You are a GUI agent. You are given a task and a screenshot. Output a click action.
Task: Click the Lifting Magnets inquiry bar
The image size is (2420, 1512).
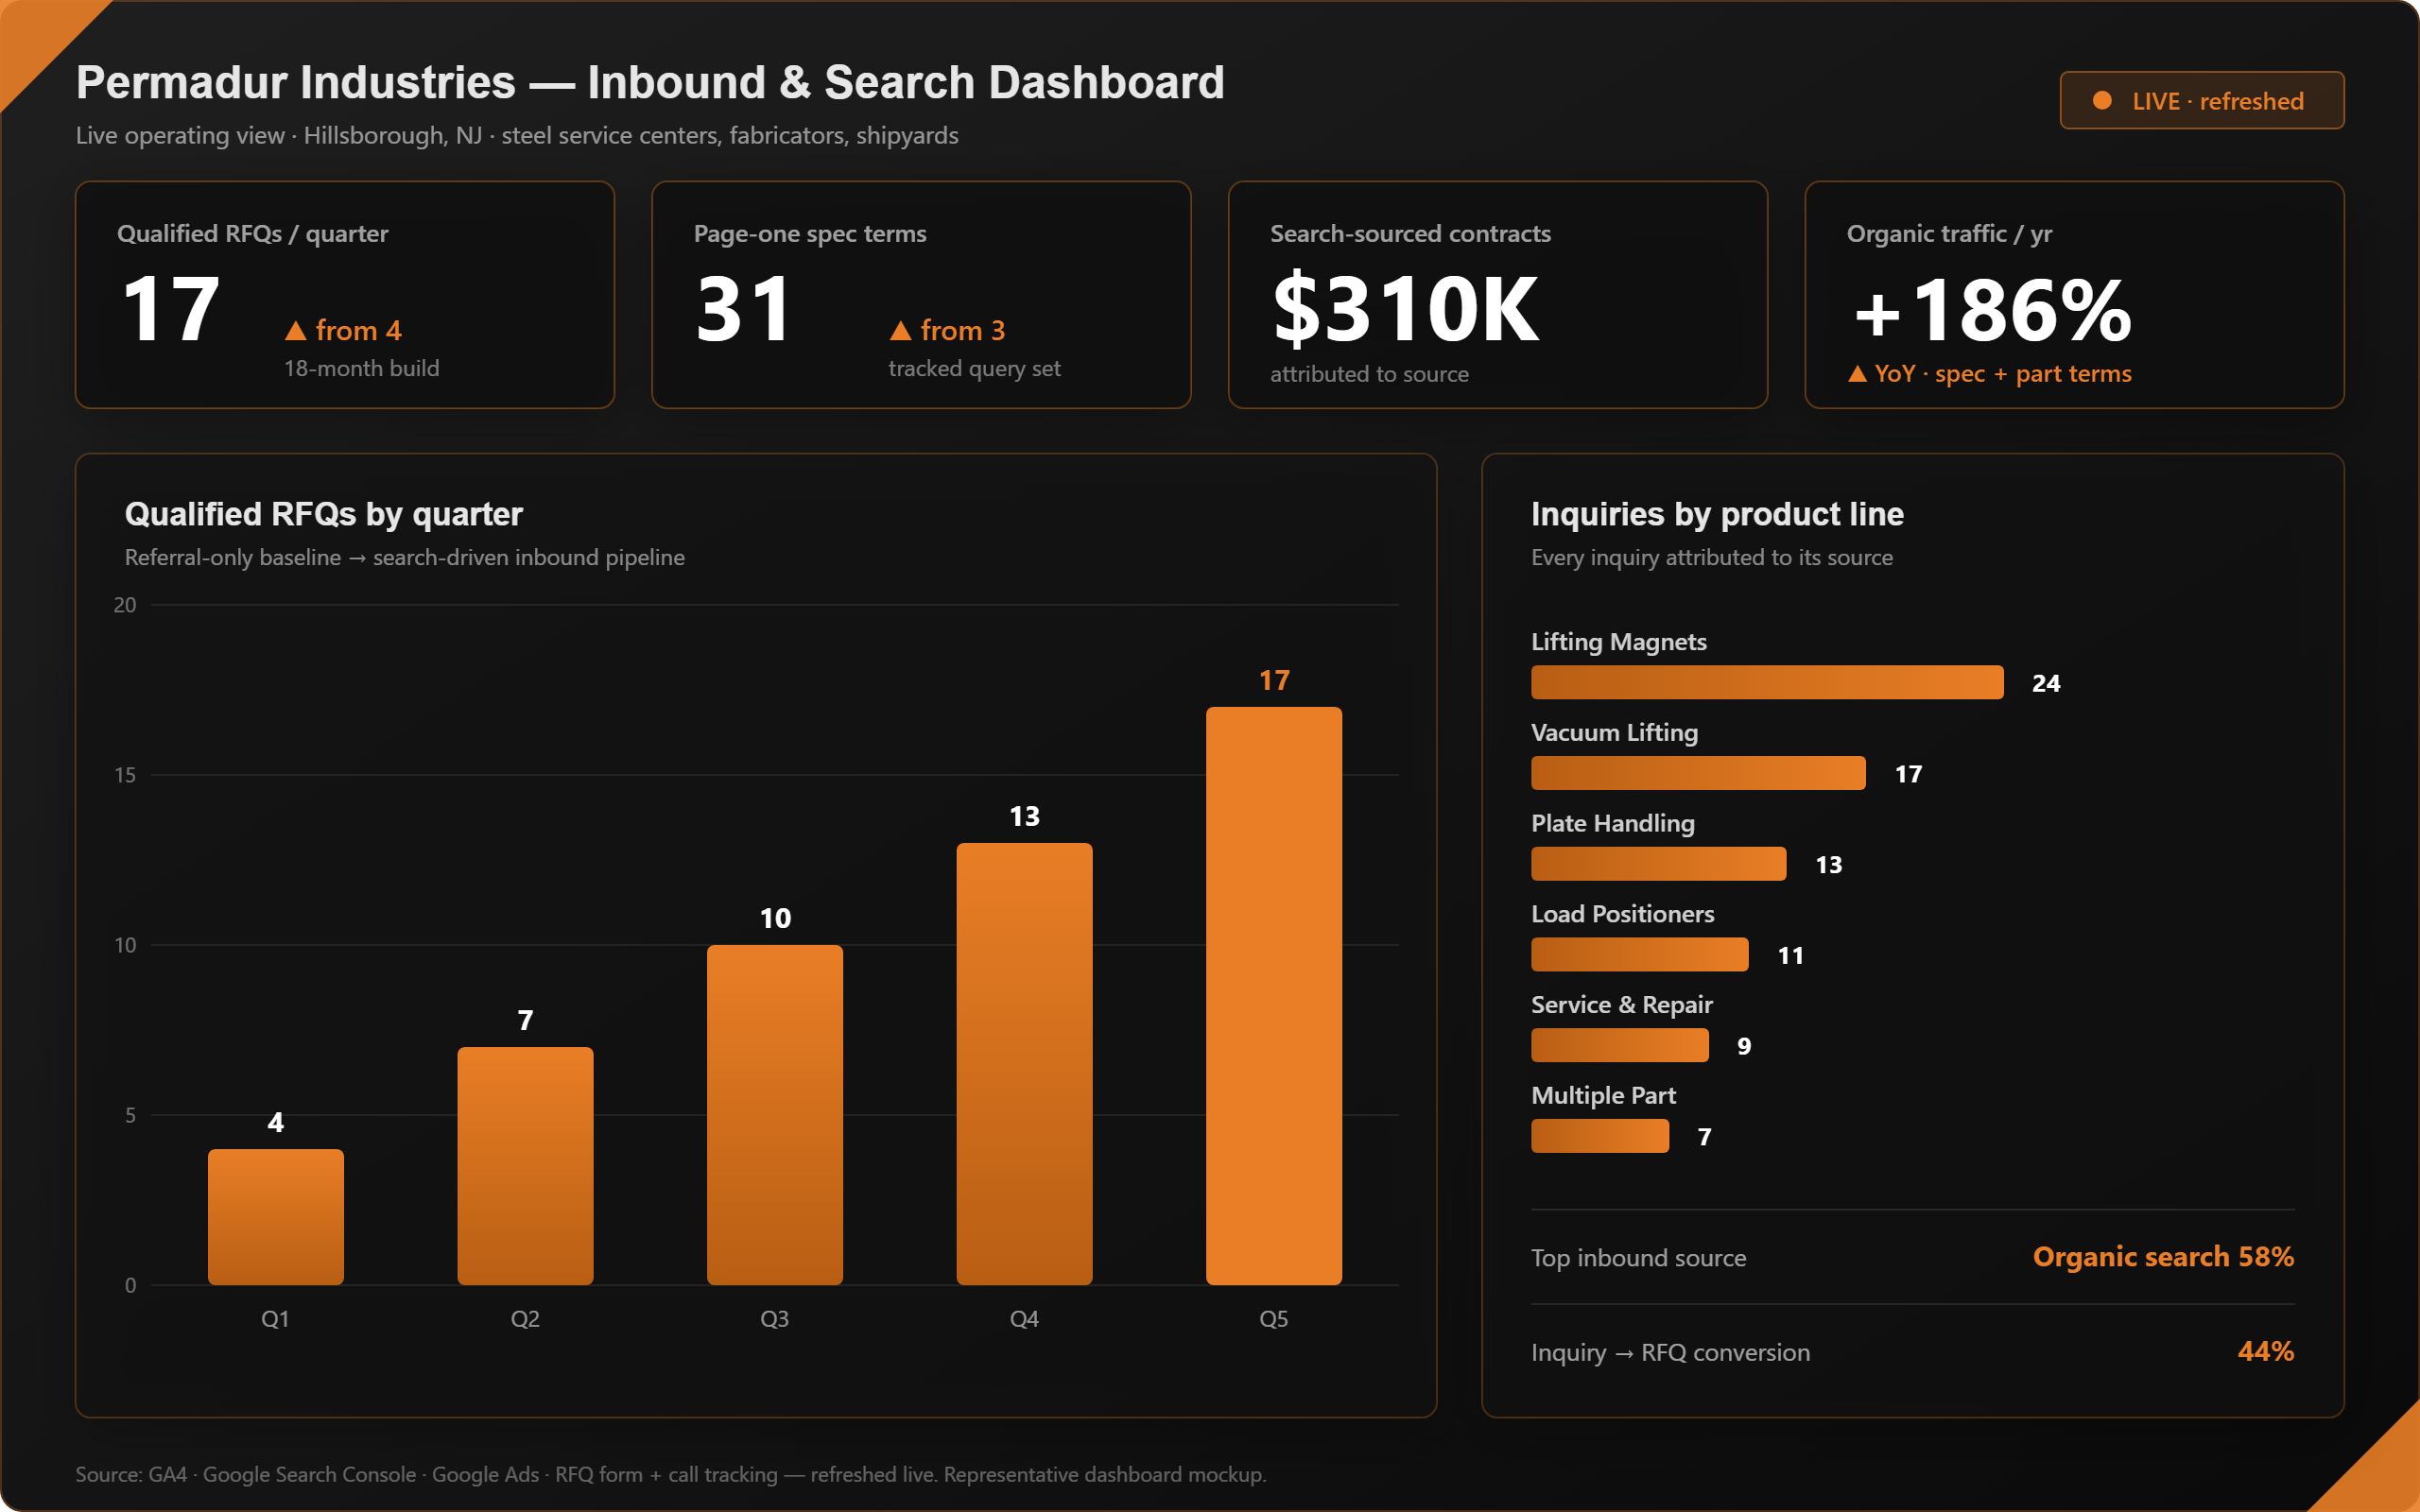[1767, 682]
